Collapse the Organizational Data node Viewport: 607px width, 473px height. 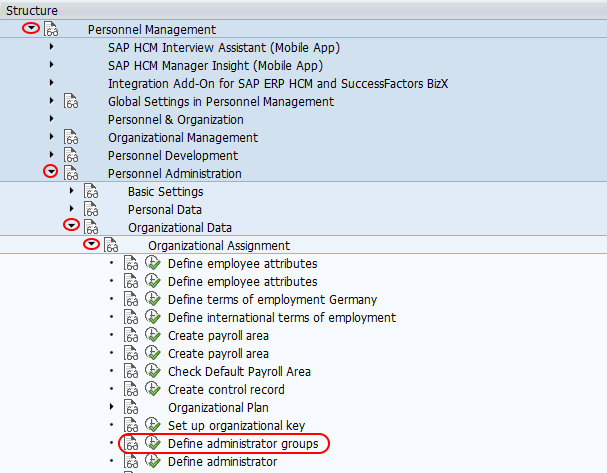(x=71, y=225)
